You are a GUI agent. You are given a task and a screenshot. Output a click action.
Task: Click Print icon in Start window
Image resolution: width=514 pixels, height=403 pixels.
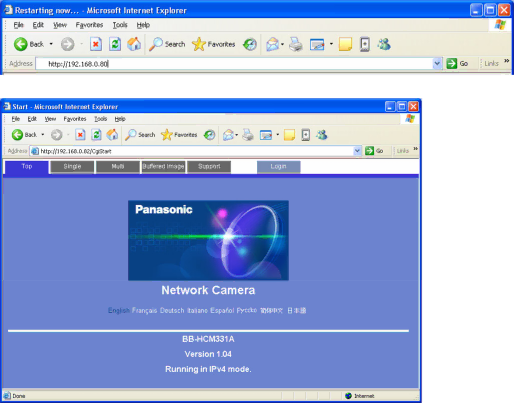(248, 135)
